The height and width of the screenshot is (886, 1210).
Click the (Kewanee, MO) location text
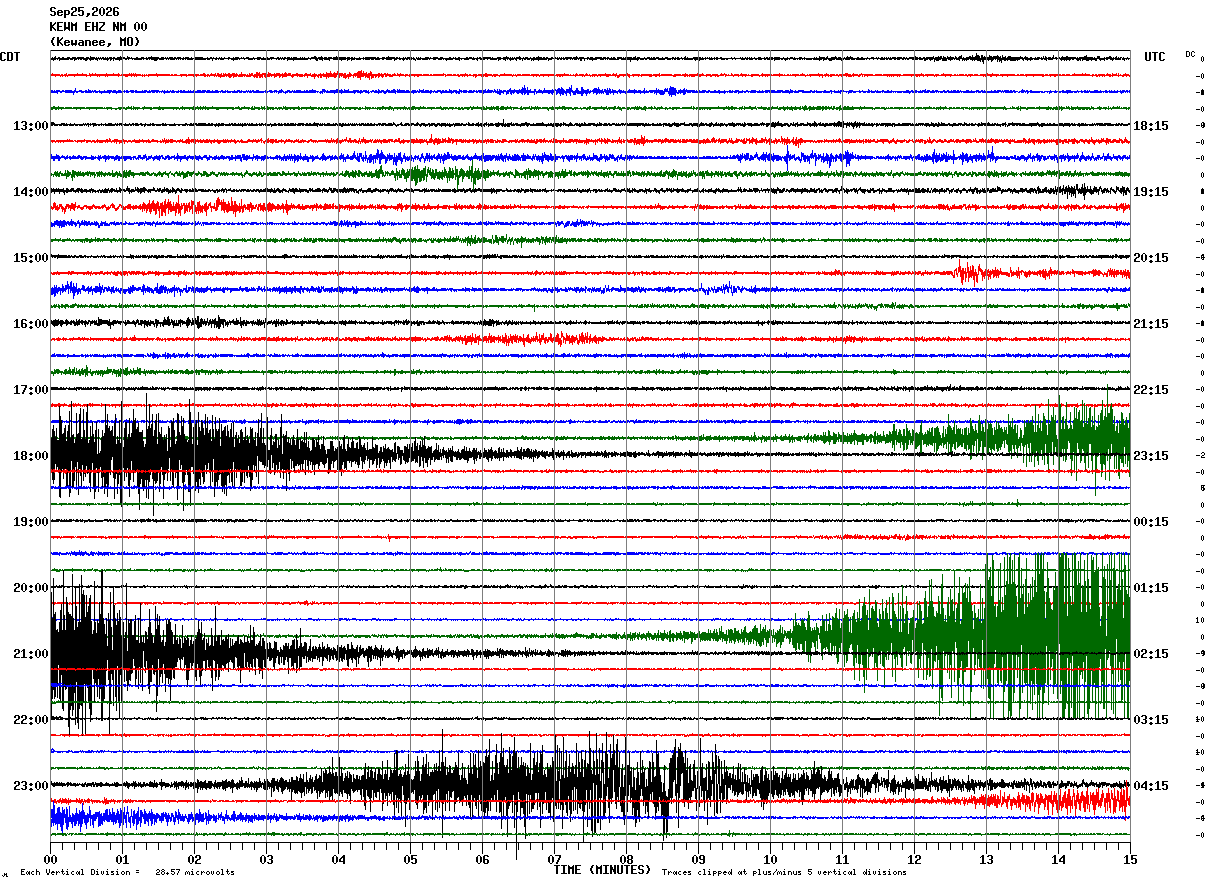click(x=95, y=42)
